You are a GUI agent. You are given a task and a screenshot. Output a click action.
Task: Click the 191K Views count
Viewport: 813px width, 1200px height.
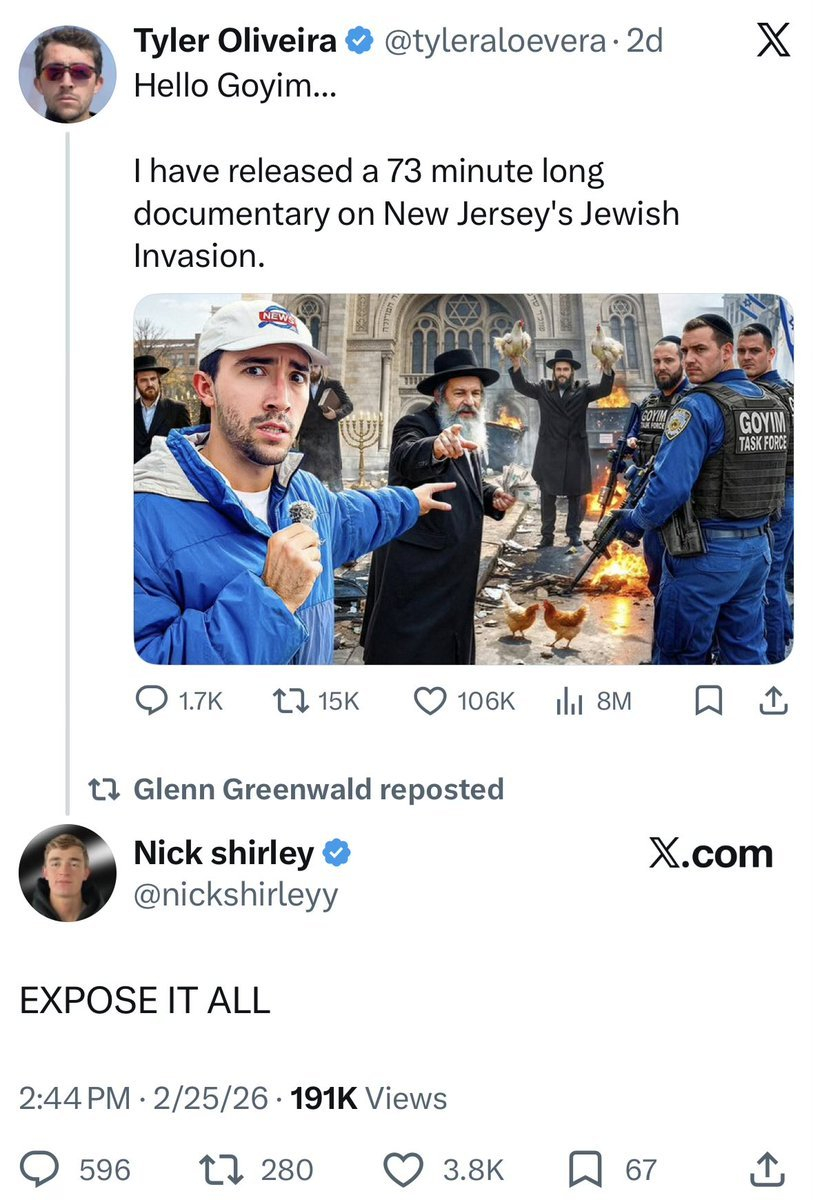368,1098
